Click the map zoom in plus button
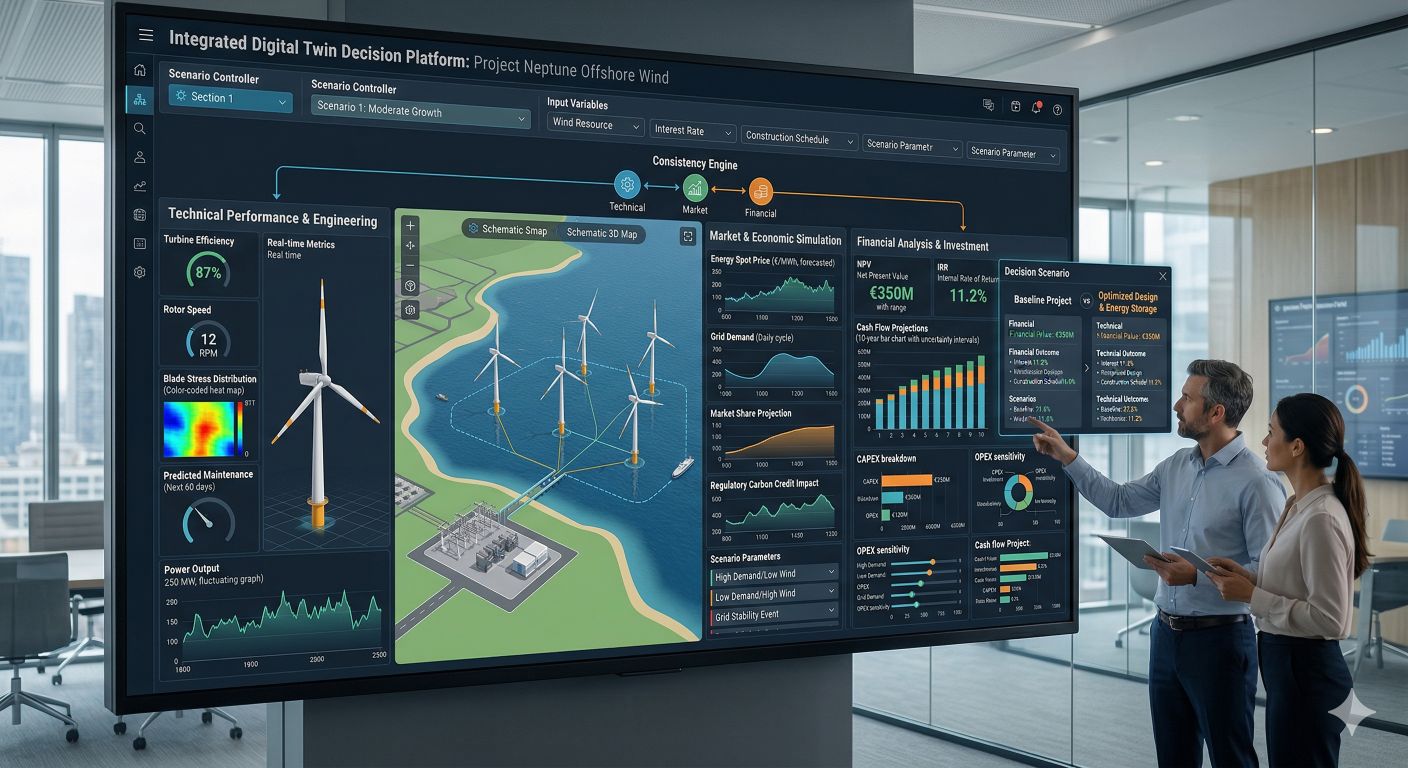Screen dimensions: 1408x768 pyautogui.click(x=410, y=226)
